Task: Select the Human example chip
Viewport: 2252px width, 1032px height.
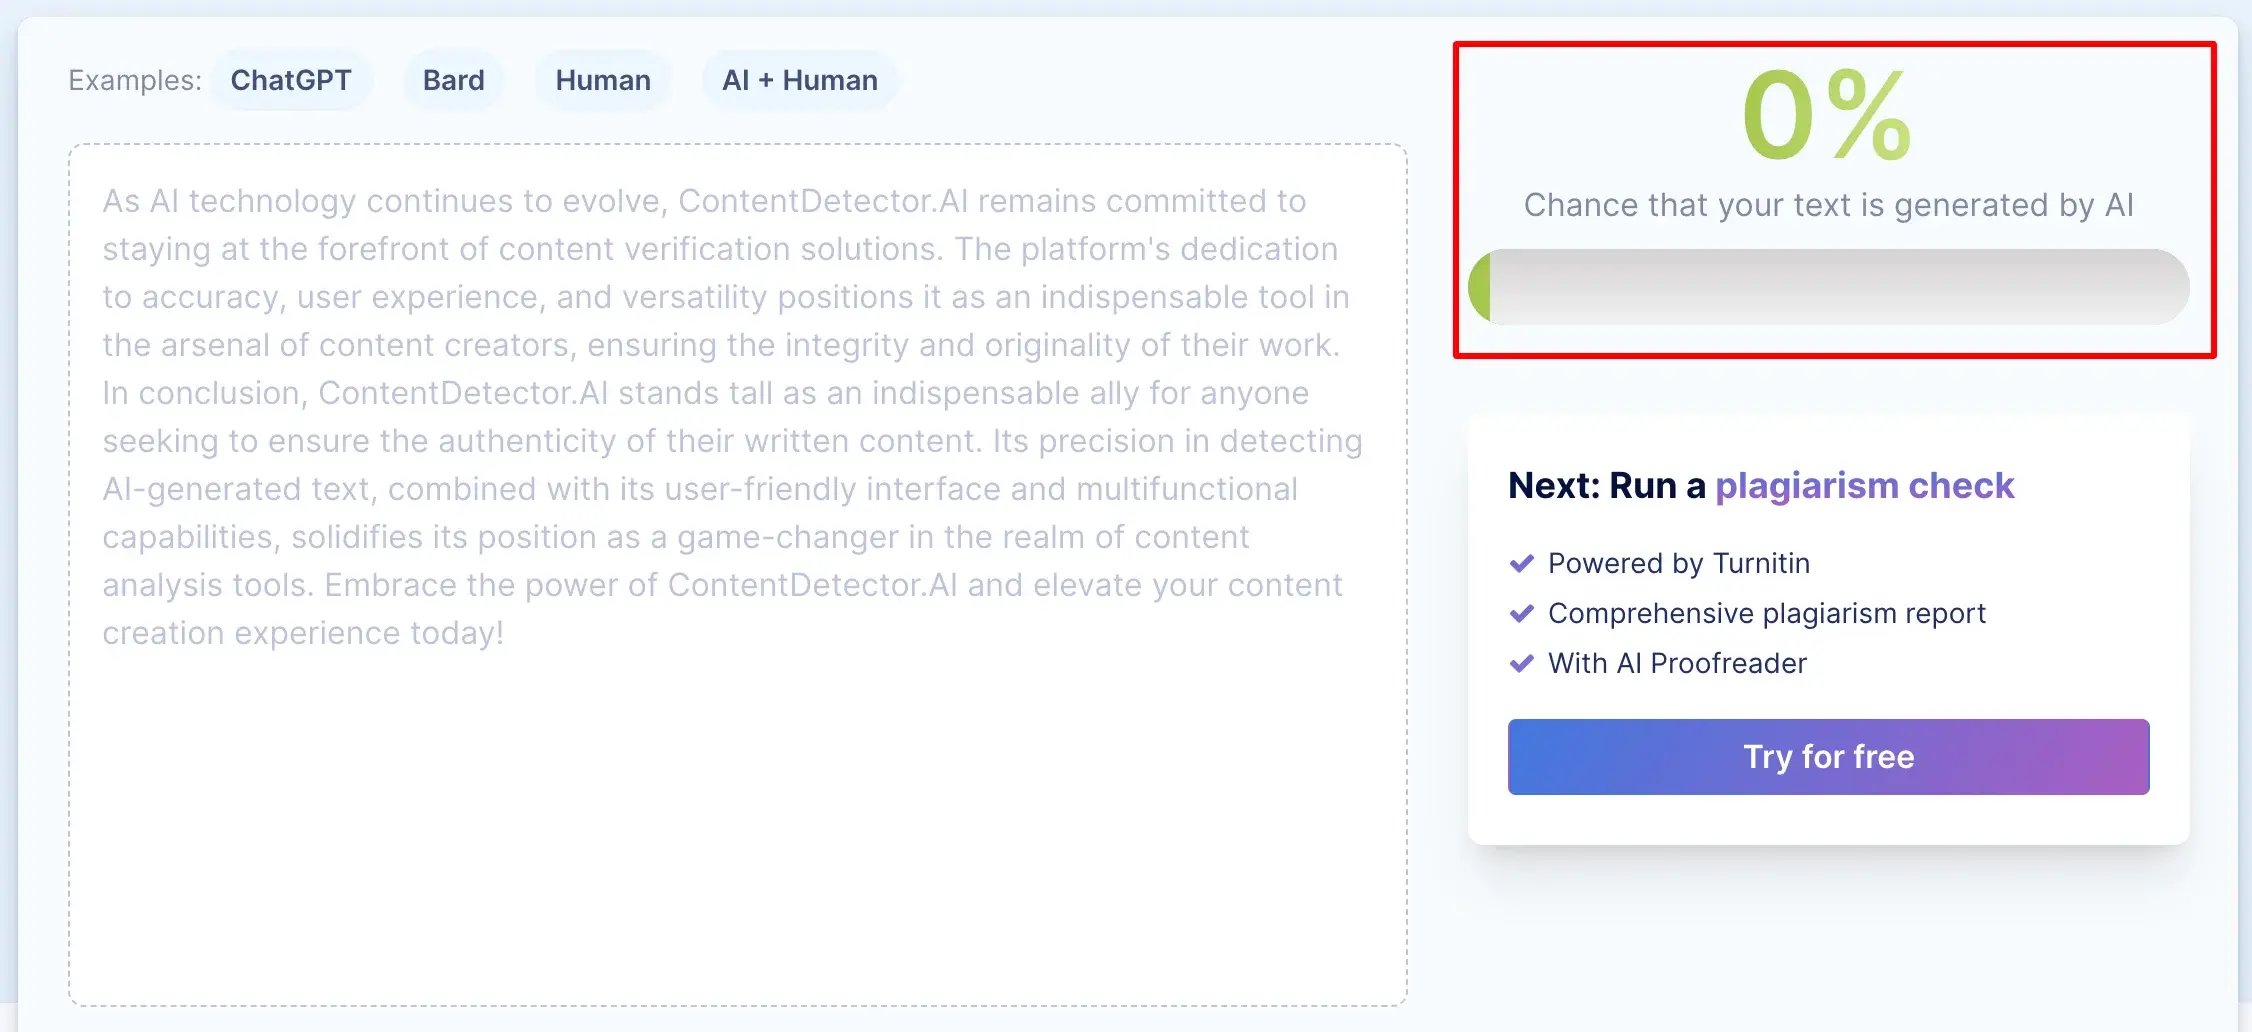Action: 603,80
